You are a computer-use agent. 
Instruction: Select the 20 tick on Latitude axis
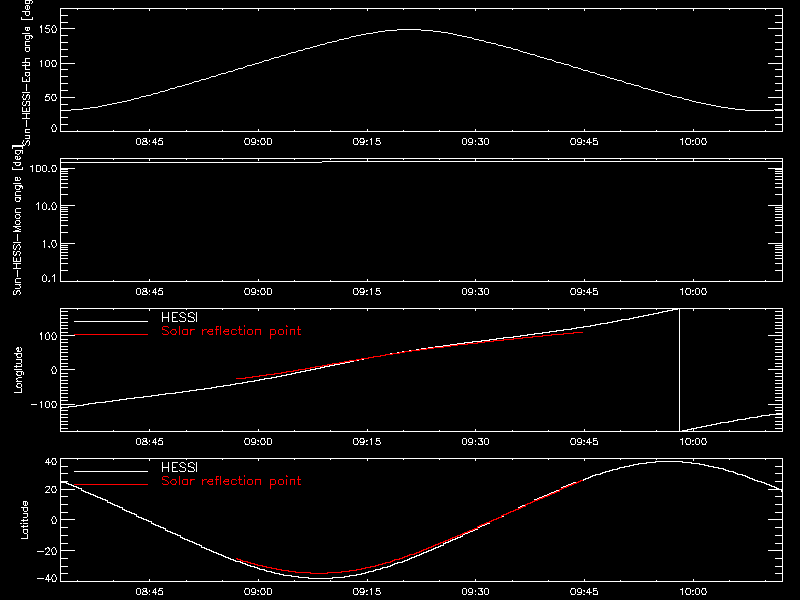click(51, 489)
